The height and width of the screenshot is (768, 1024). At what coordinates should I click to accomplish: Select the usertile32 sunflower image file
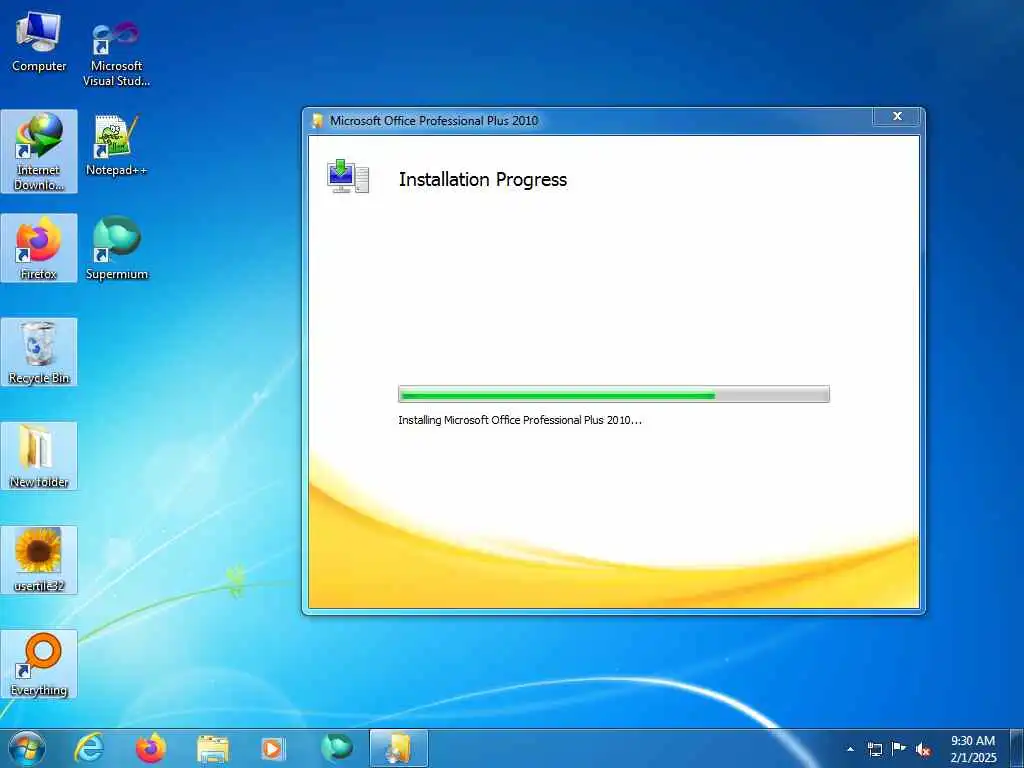coord(39,560)
